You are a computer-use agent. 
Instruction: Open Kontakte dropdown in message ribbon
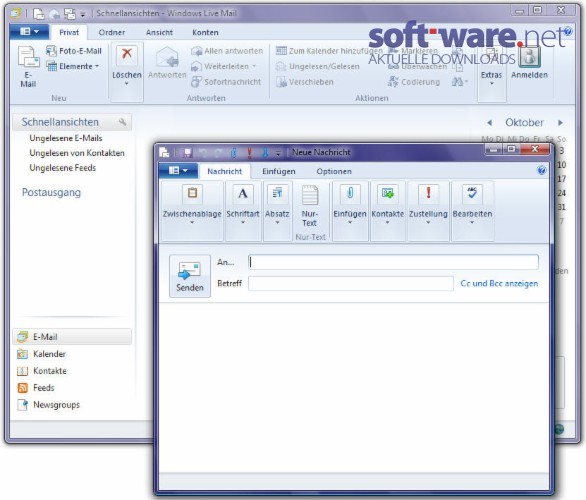tap(388, 211)
